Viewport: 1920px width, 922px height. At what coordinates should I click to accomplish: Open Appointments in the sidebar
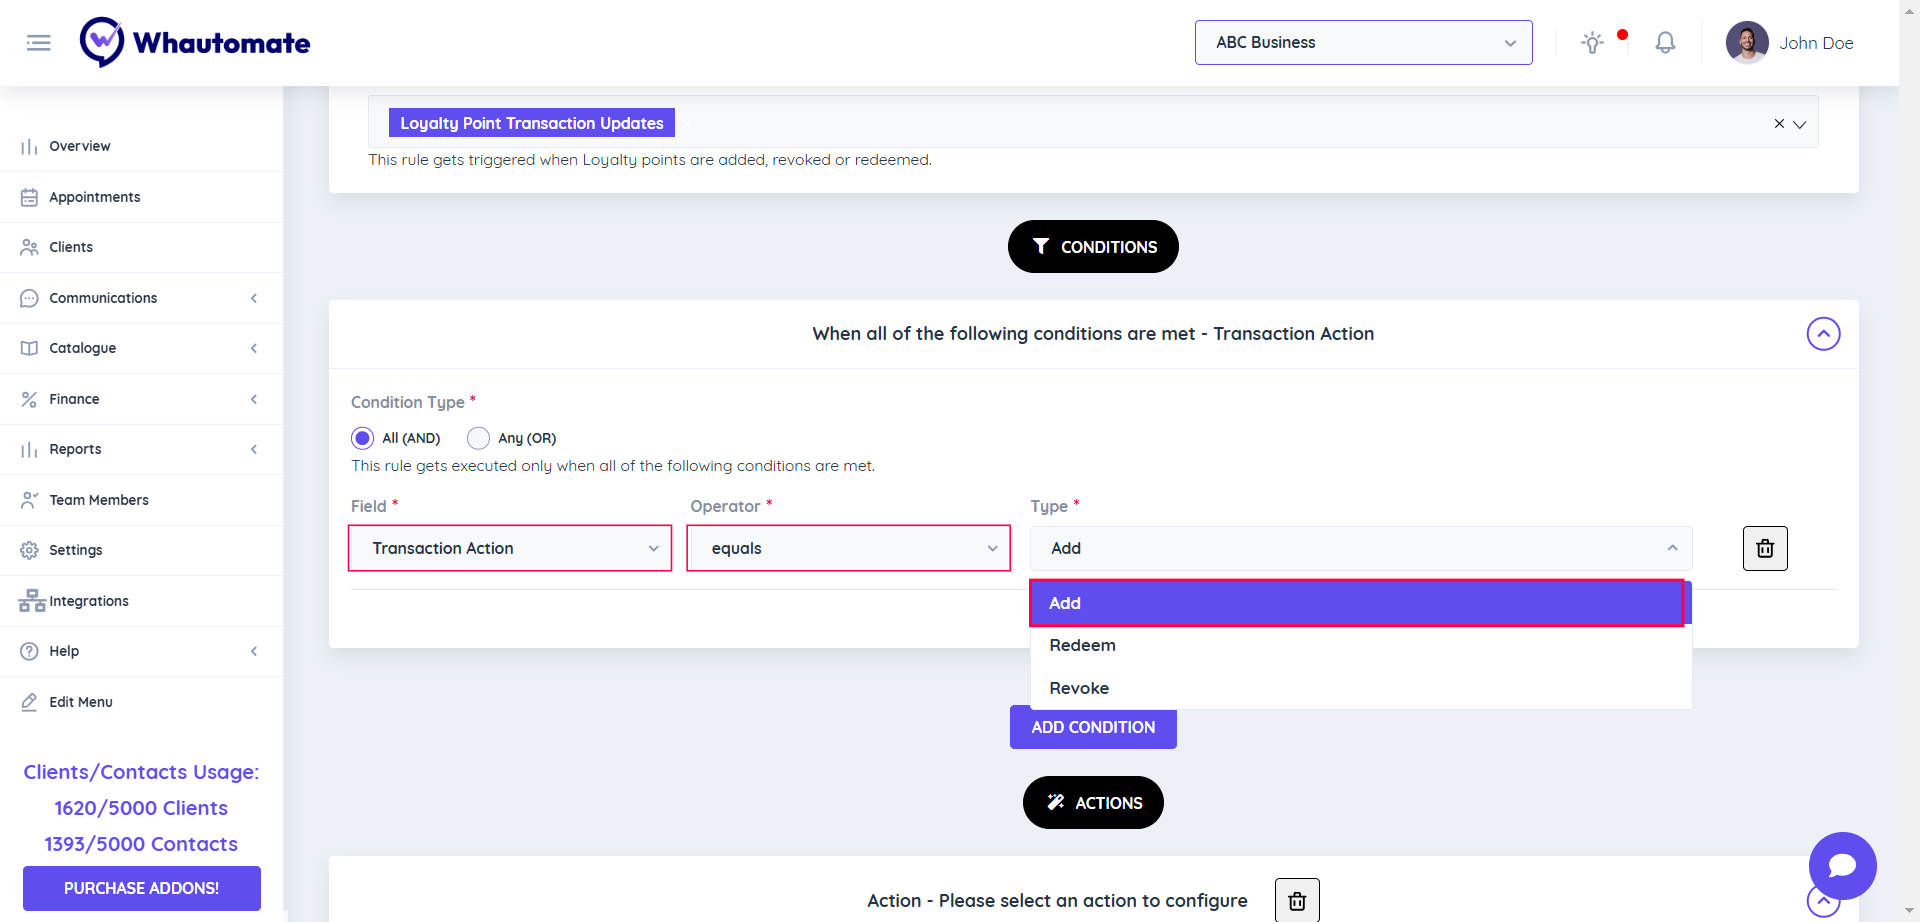95,197
